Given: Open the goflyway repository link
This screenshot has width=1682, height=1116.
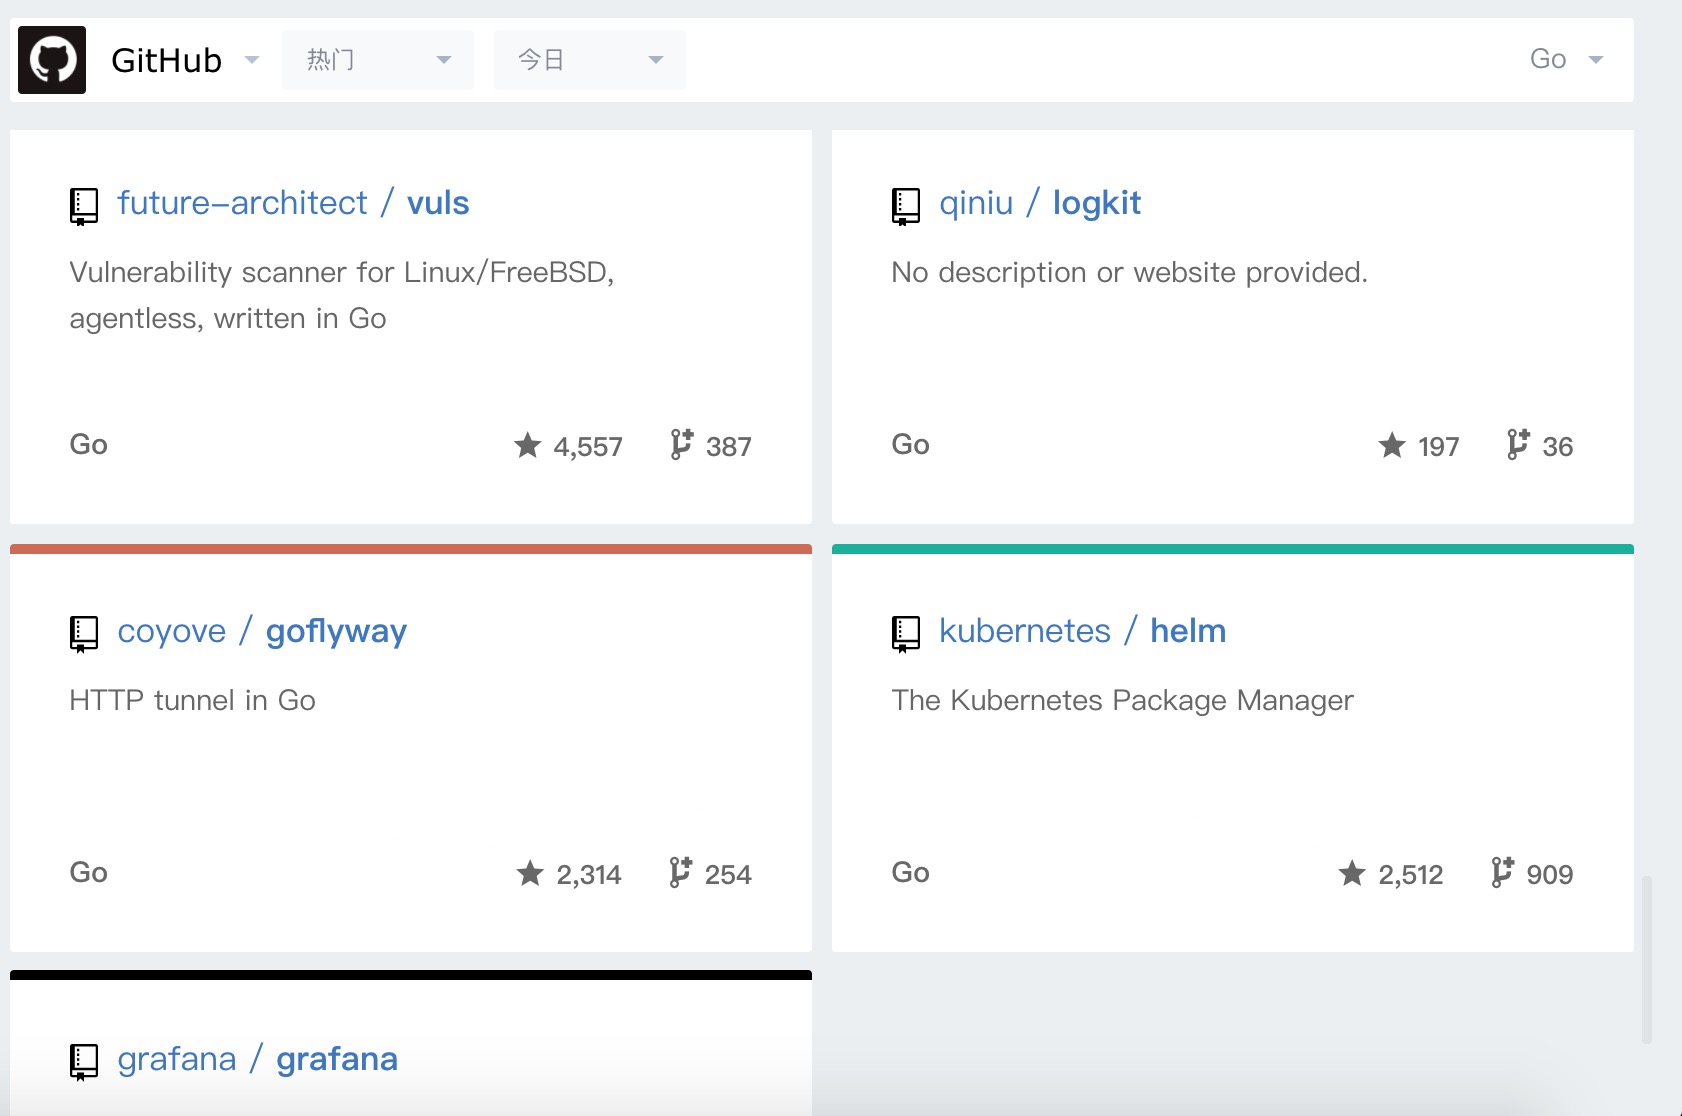Looking at the screenshot, I should [x=336, y=632].
